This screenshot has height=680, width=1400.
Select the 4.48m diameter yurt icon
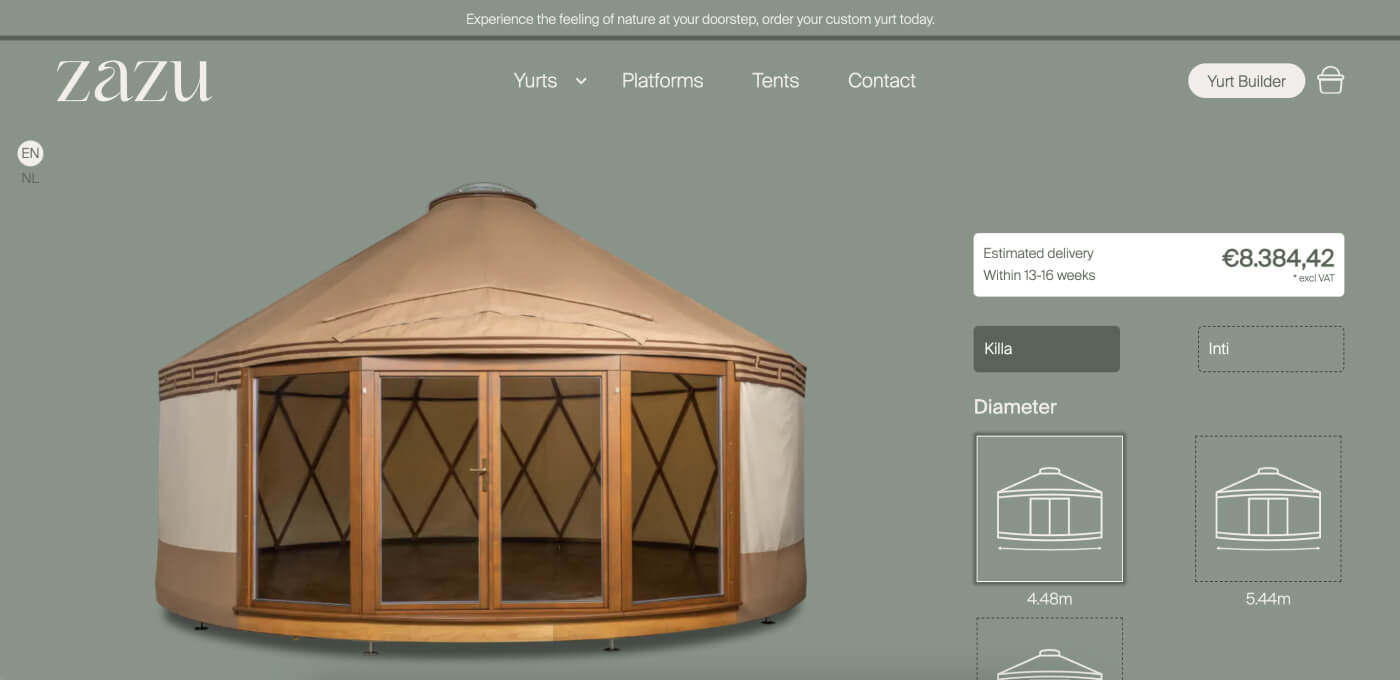tap(1049, 507)
